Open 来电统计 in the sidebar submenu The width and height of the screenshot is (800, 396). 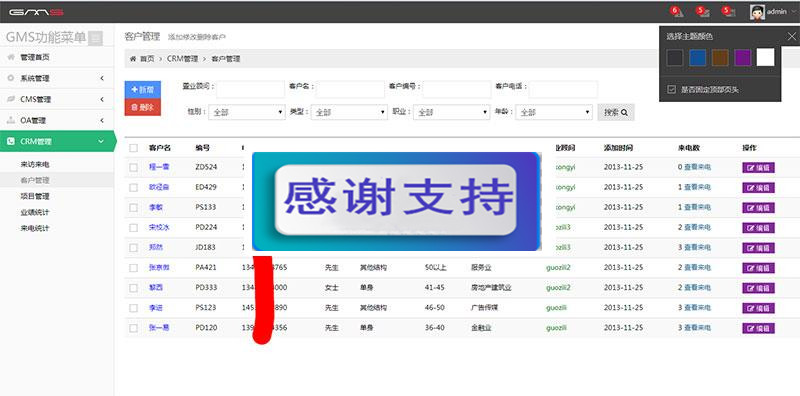tap(35, 228)
